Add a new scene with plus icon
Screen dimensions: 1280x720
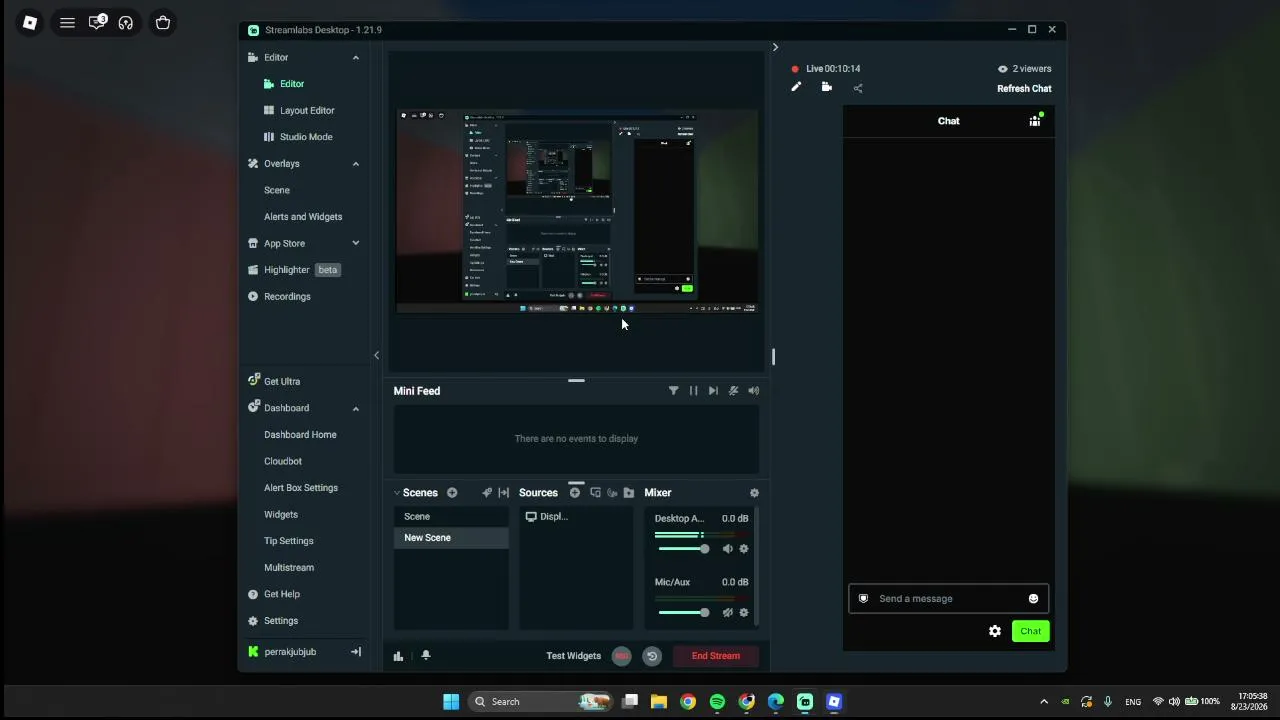click(452, 493)
